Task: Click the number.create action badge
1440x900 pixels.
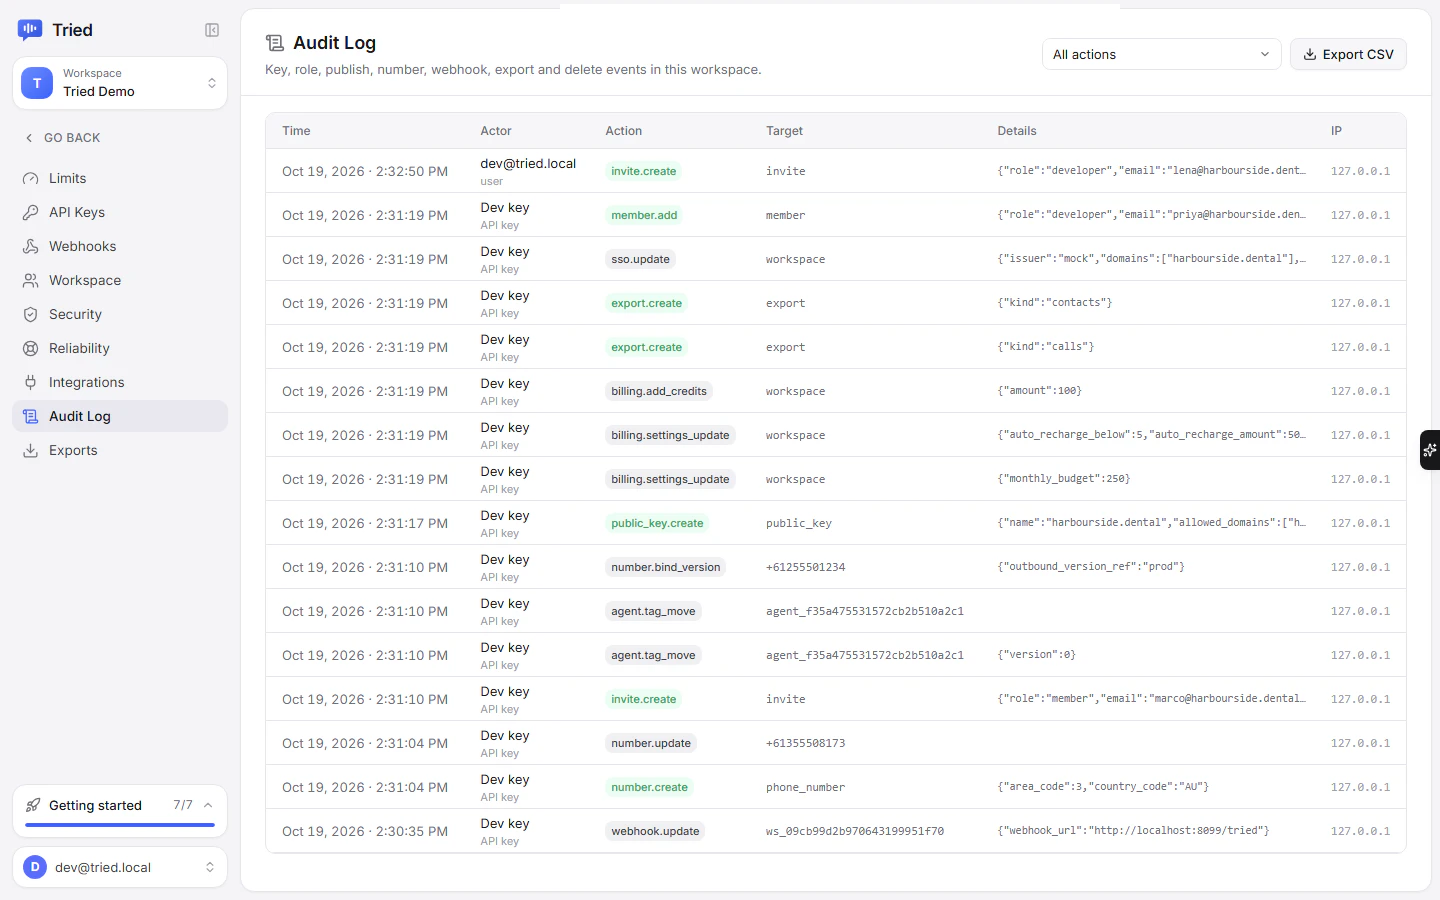Action: click(650, 787)
